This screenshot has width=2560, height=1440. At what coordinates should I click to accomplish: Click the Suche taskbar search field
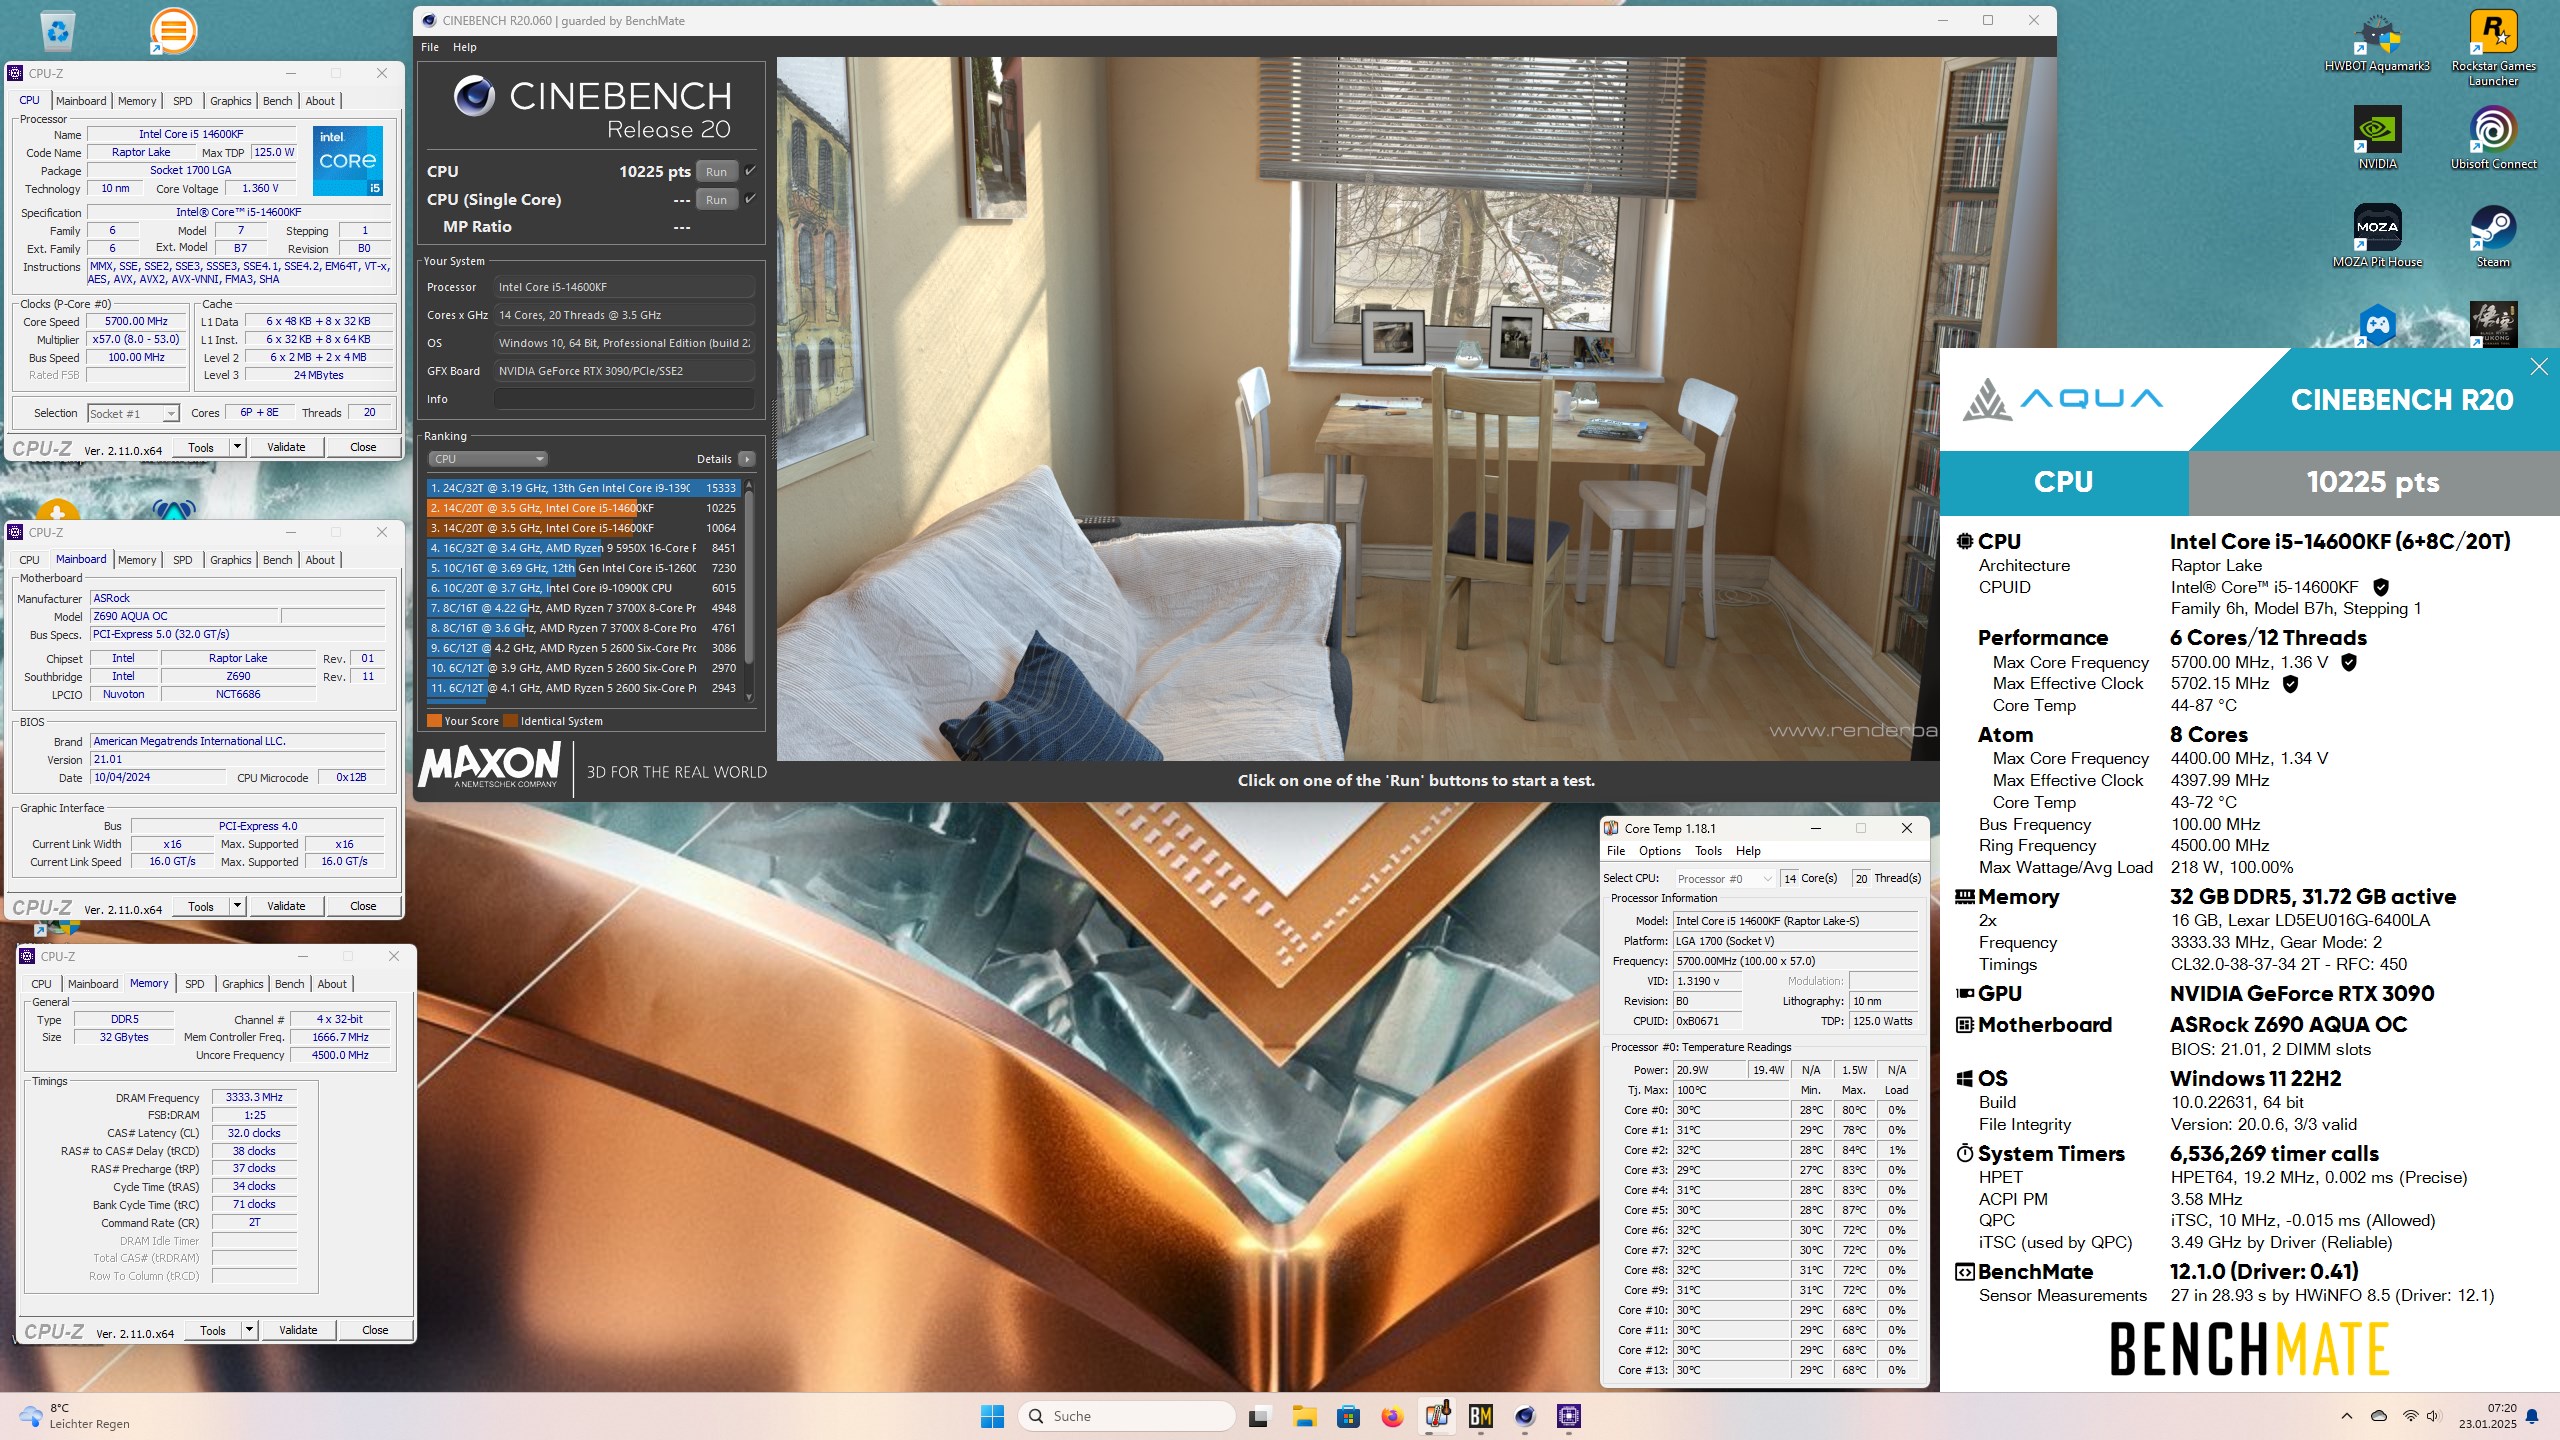click(x=1126, y=1416)
